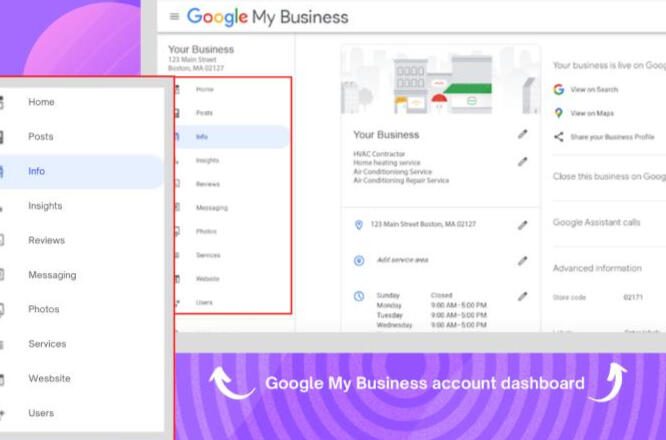Click Tuesday 9:00 AM-5:00 PM row
The image size is (666, 440).
432,315
